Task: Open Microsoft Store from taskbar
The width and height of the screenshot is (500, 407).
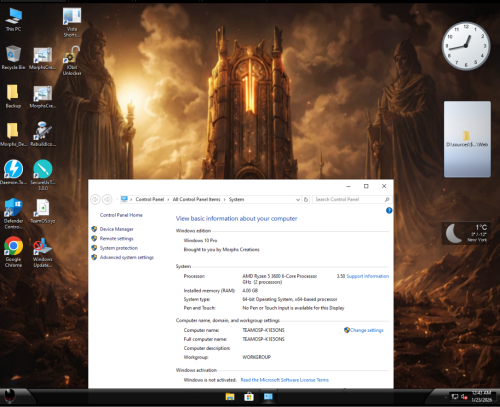Action: pos(249,397)
